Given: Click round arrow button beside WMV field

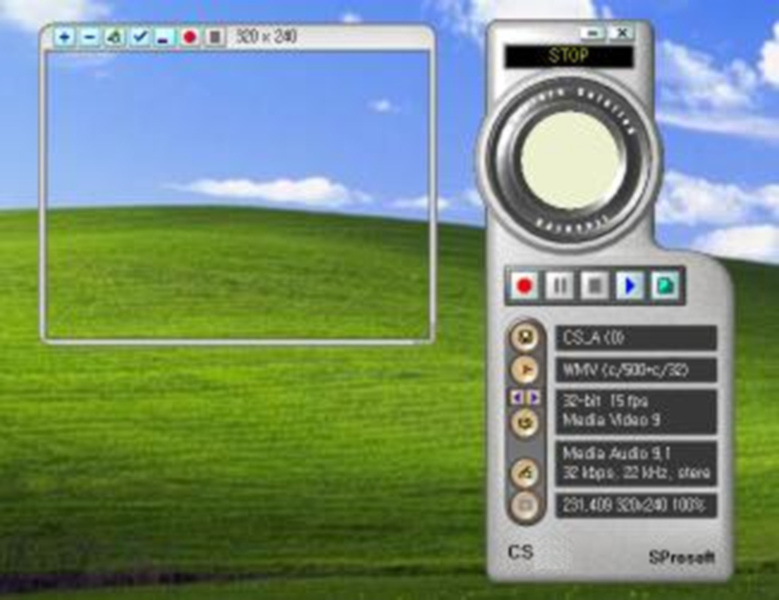Looking at the screenshot, I should (x=525, y=370).
